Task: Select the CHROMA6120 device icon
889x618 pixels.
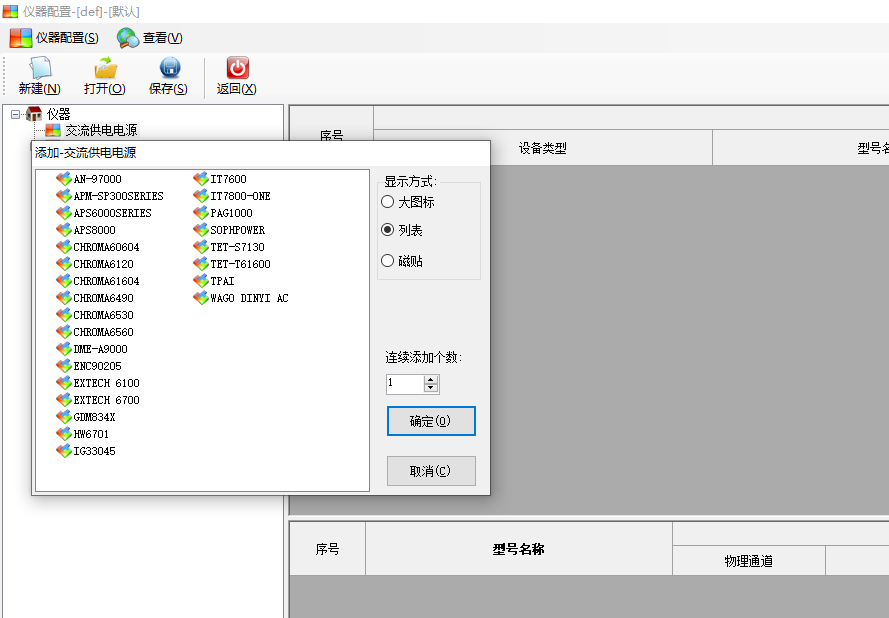Action: point(64,264)
